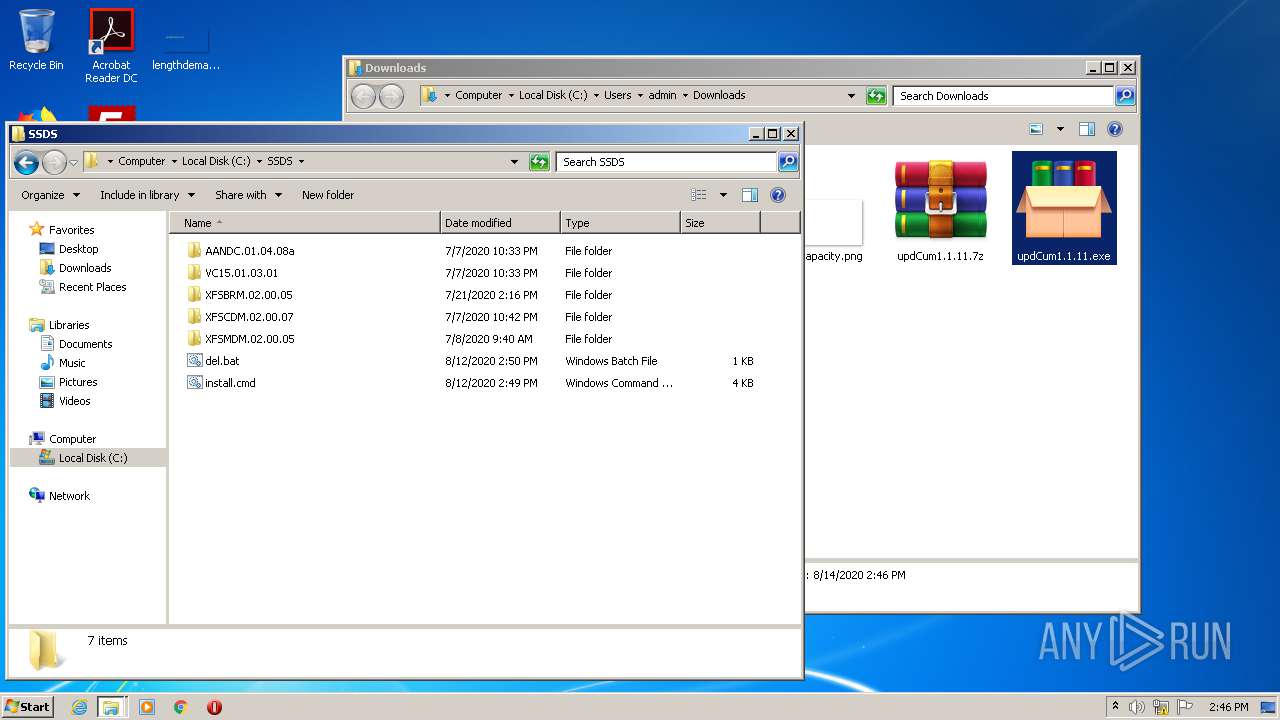Show hidden system tray icons
The image size is (1280, 720).
1115,707
